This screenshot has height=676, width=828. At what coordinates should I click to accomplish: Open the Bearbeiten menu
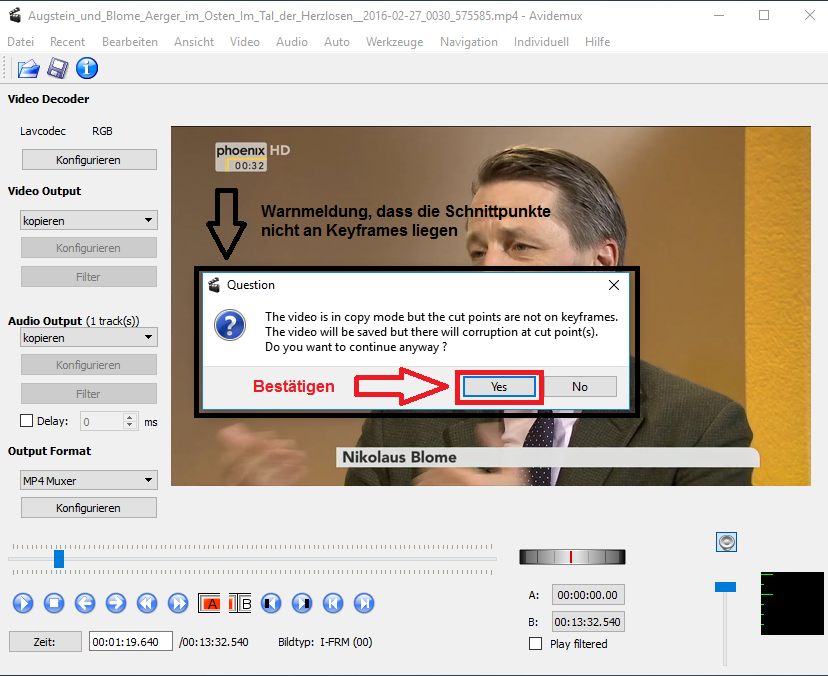click(130, 42)
